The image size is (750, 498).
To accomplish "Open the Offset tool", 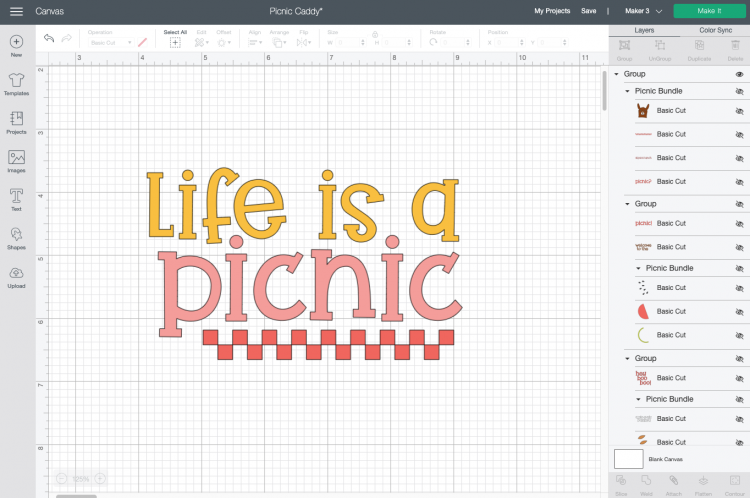I will [x=223, y=43].
